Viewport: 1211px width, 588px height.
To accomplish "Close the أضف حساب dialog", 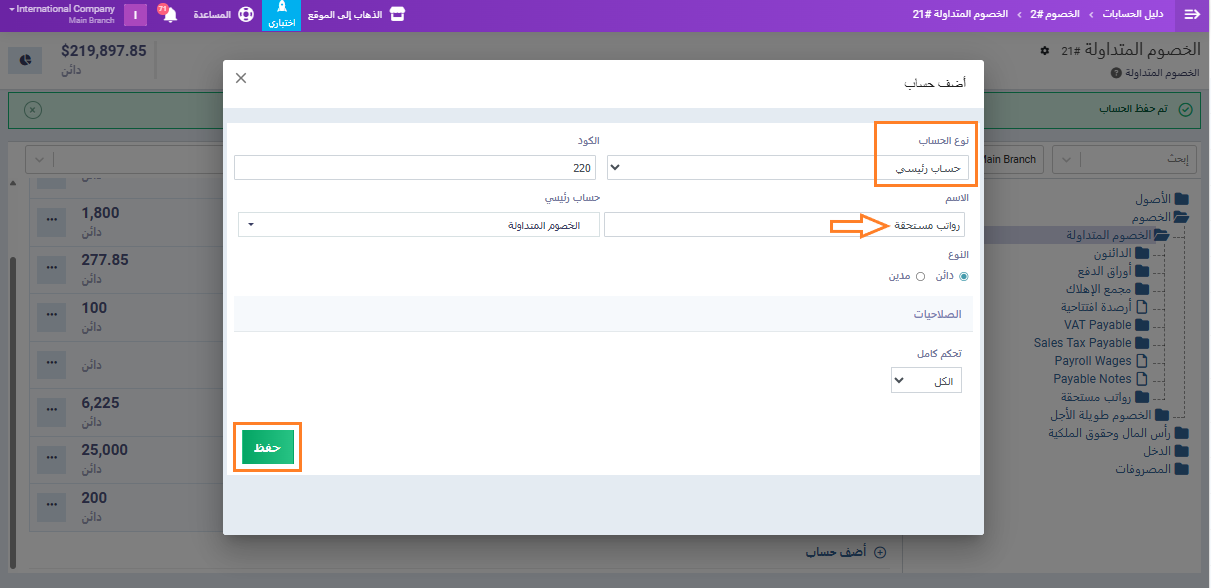I will point(241,78).
